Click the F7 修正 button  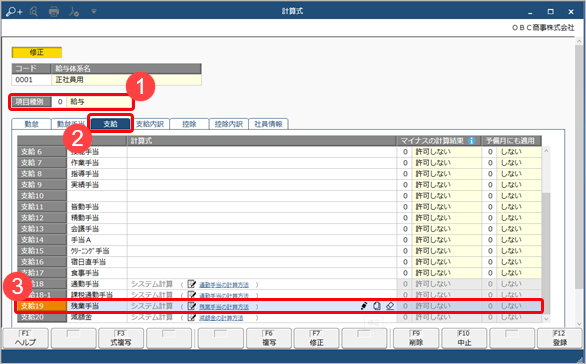[x=317, y=338]
